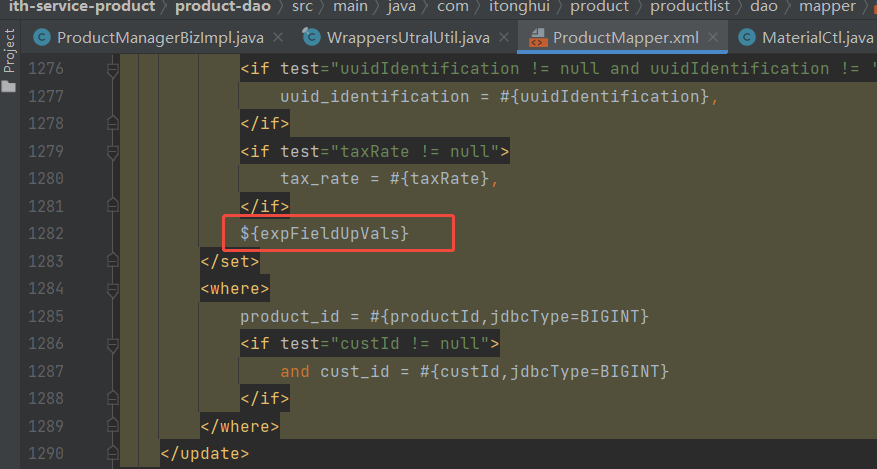Click the tax_rate = #{taxRate} line
This screenshot has height=469, width=877.
click(389, 179)
